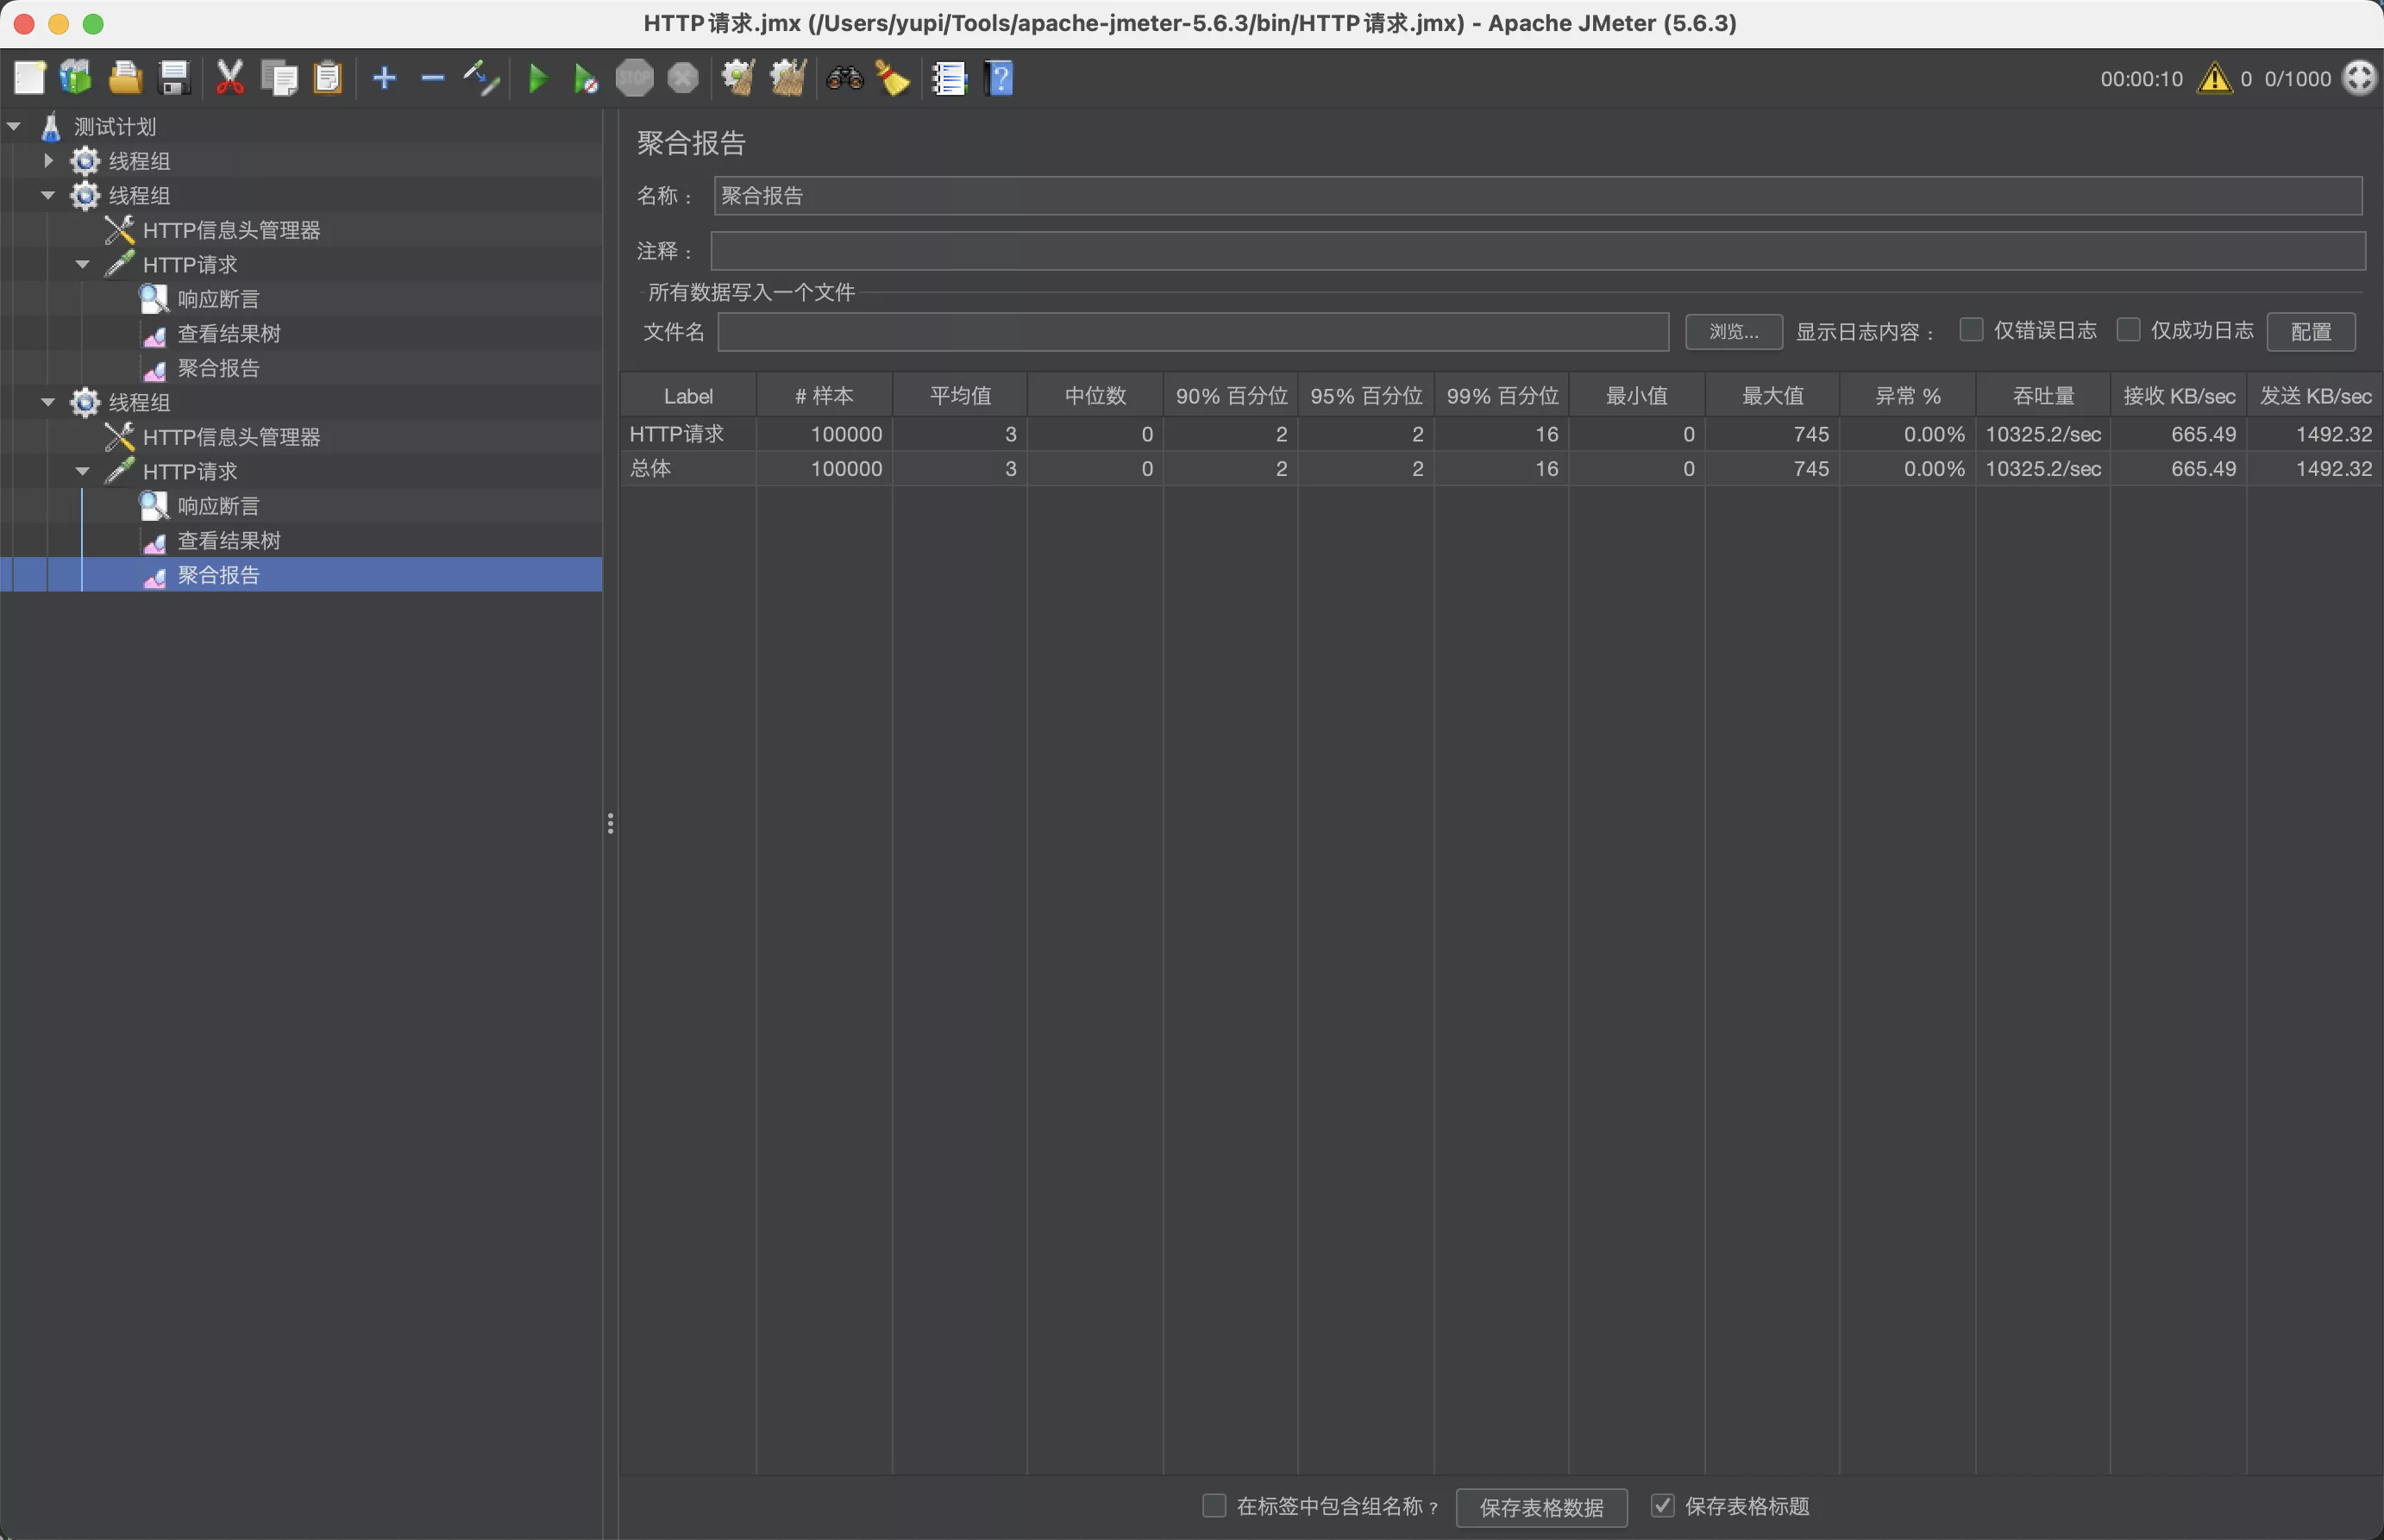This screenshot has height=1540, width=2384.
Task: Click the 配置 button
Action: click(2311, 332)
